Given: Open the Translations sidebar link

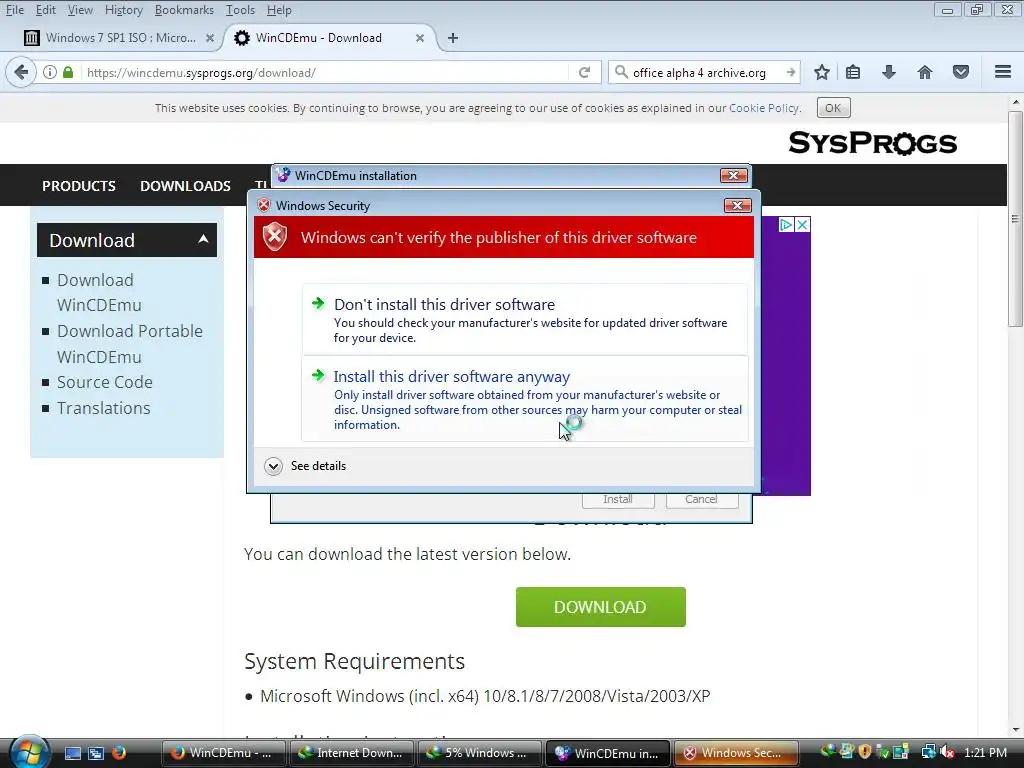Looking at the screenshot, I should coord(103,408).
